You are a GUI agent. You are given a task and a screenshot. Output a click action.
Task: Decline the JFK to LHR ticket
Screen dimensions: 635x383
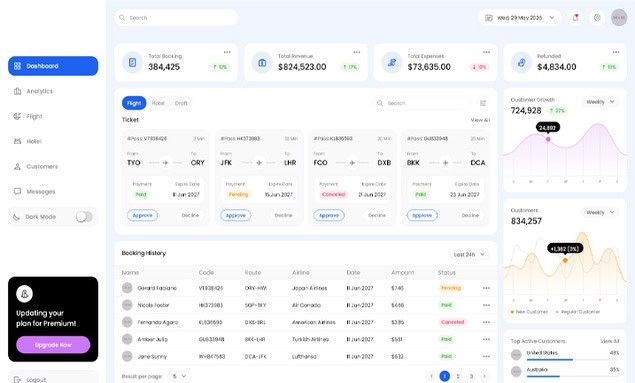tap(283, 215)
